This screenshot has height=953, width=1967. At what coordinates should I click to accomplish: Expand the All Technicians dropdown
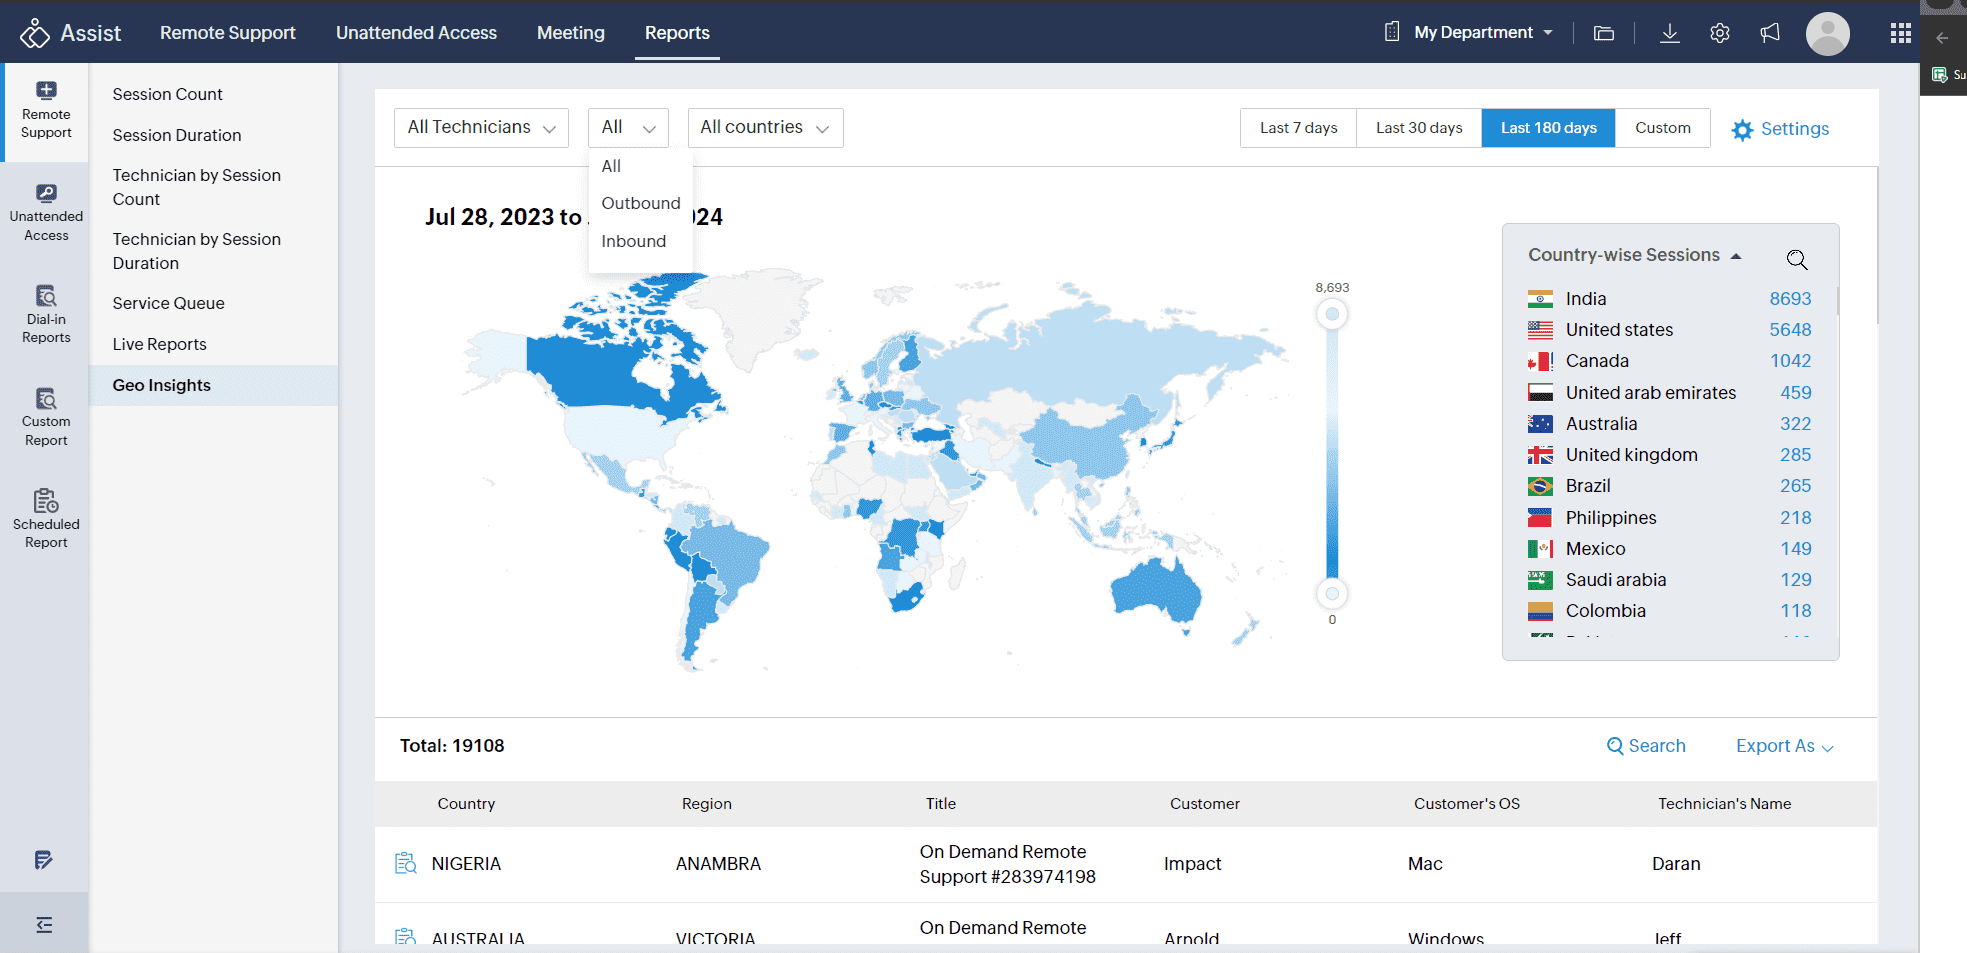coord(481,128)
